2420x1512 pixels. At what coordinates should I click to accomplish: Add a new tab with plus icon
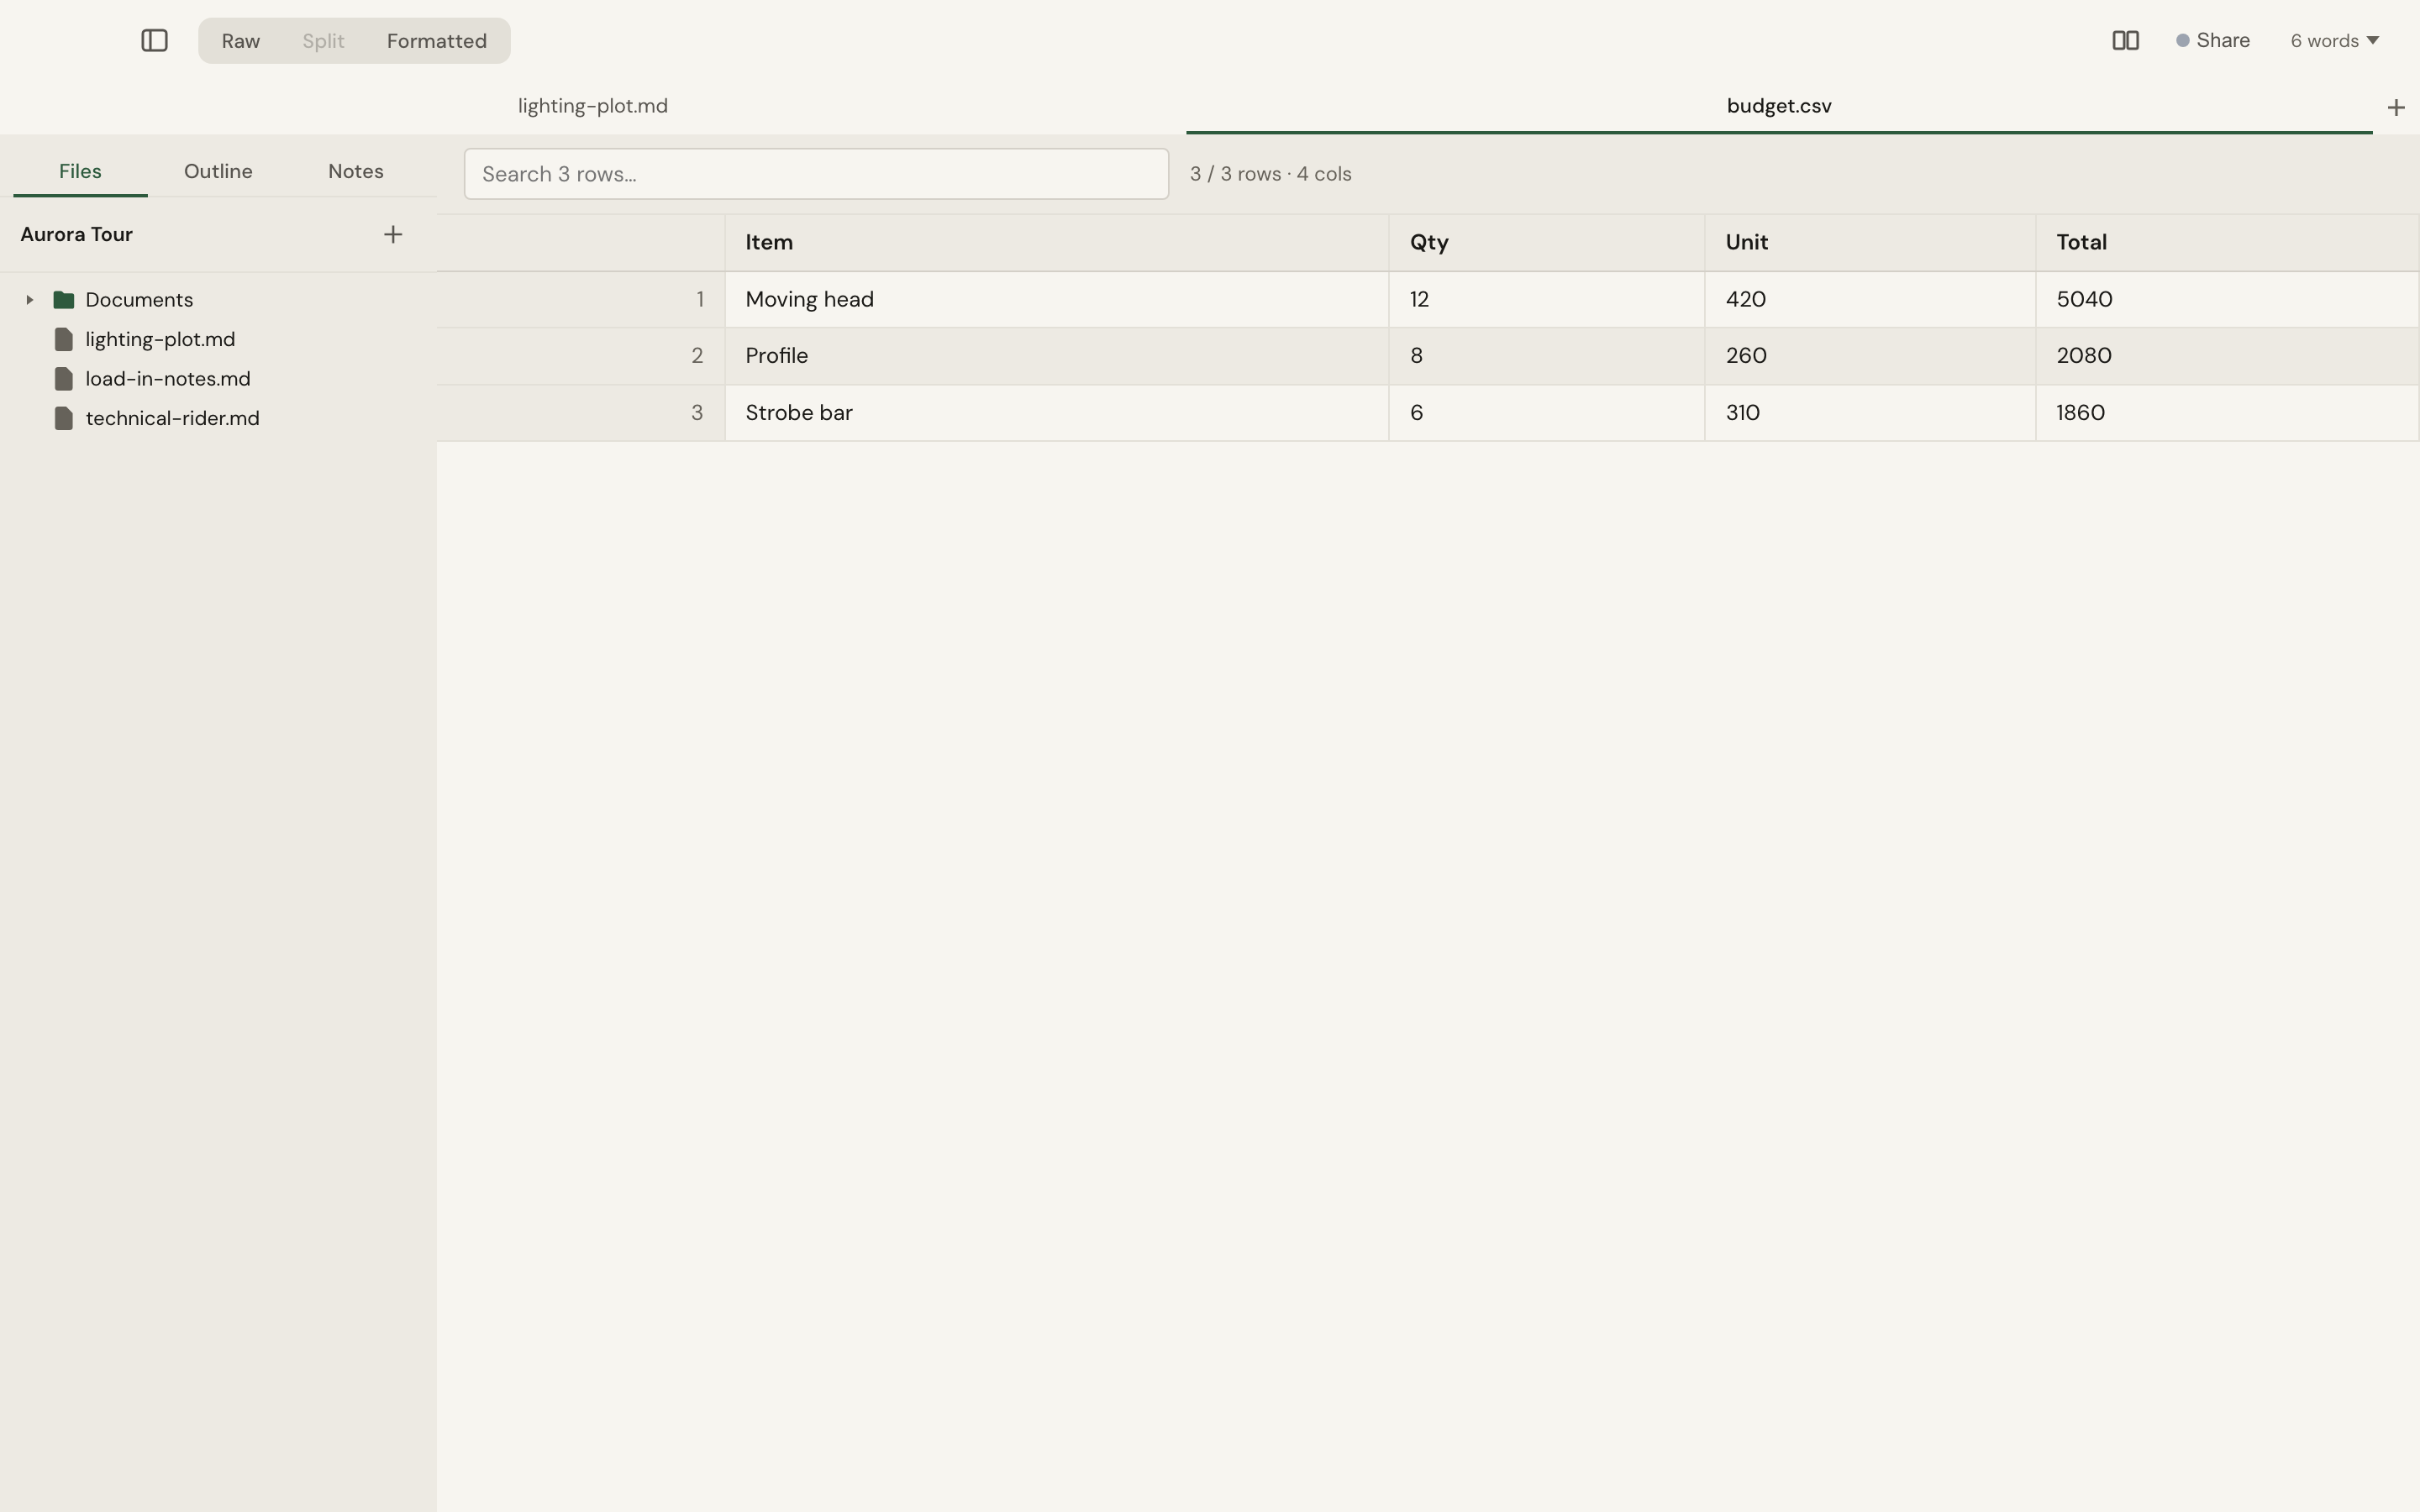(x=2395, y=107)
